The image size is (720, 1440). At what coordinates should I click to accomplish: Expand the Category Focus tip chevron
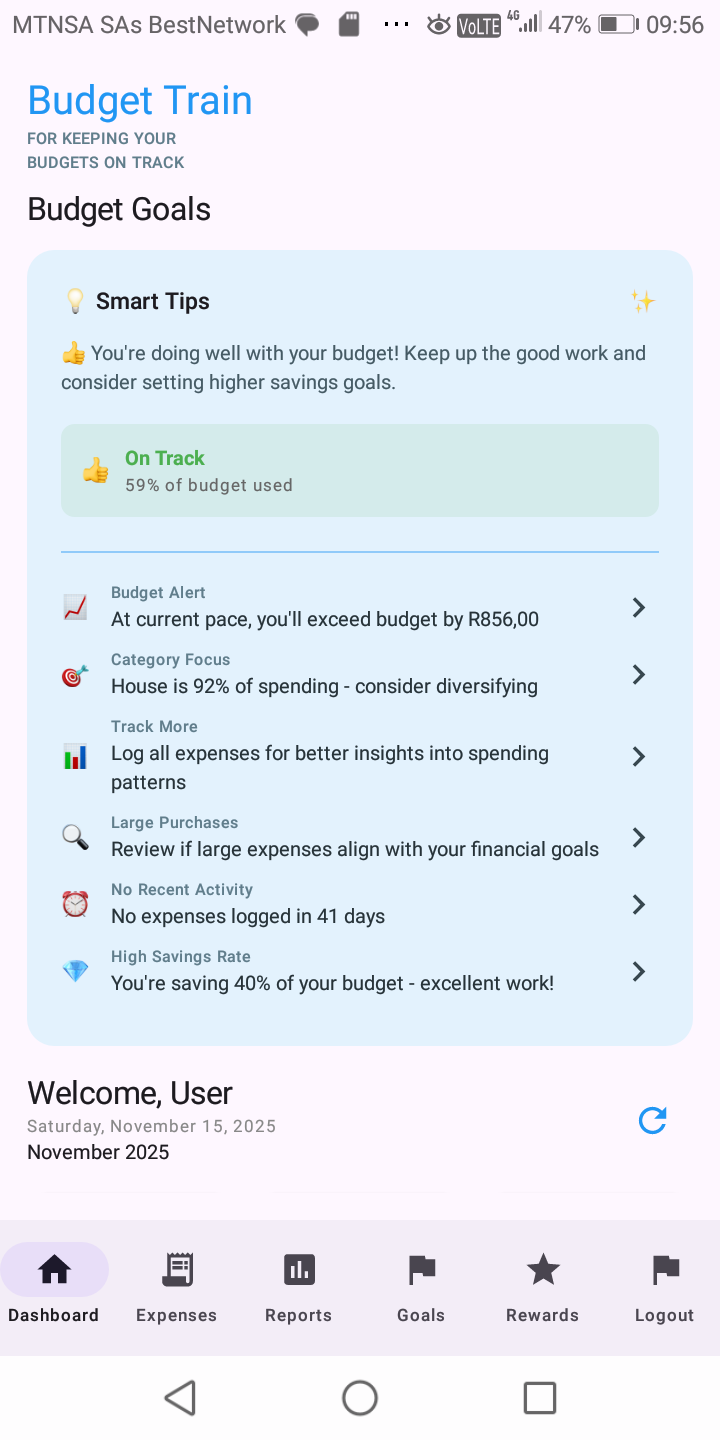coord(639,675)
